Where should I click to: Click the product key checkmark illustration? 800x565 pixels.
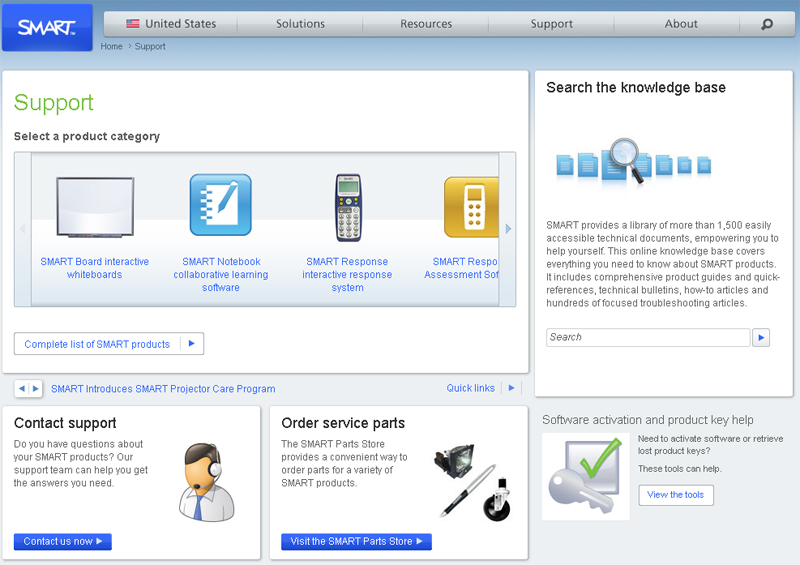pos(586,477)
